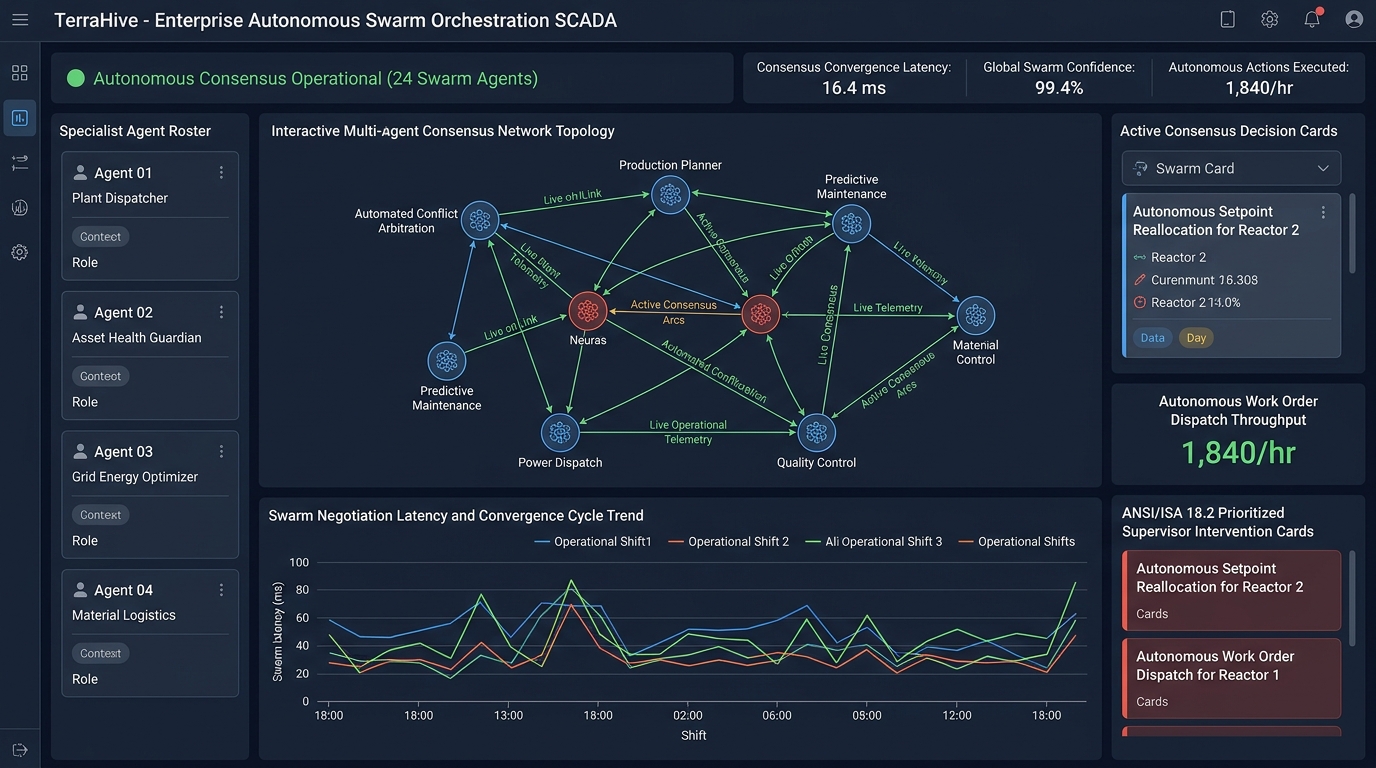Click the 99.4% Global Swarm Confidence value
Image resolution: width=1376 pixels, height=768 pixels.
[1059, 88]
